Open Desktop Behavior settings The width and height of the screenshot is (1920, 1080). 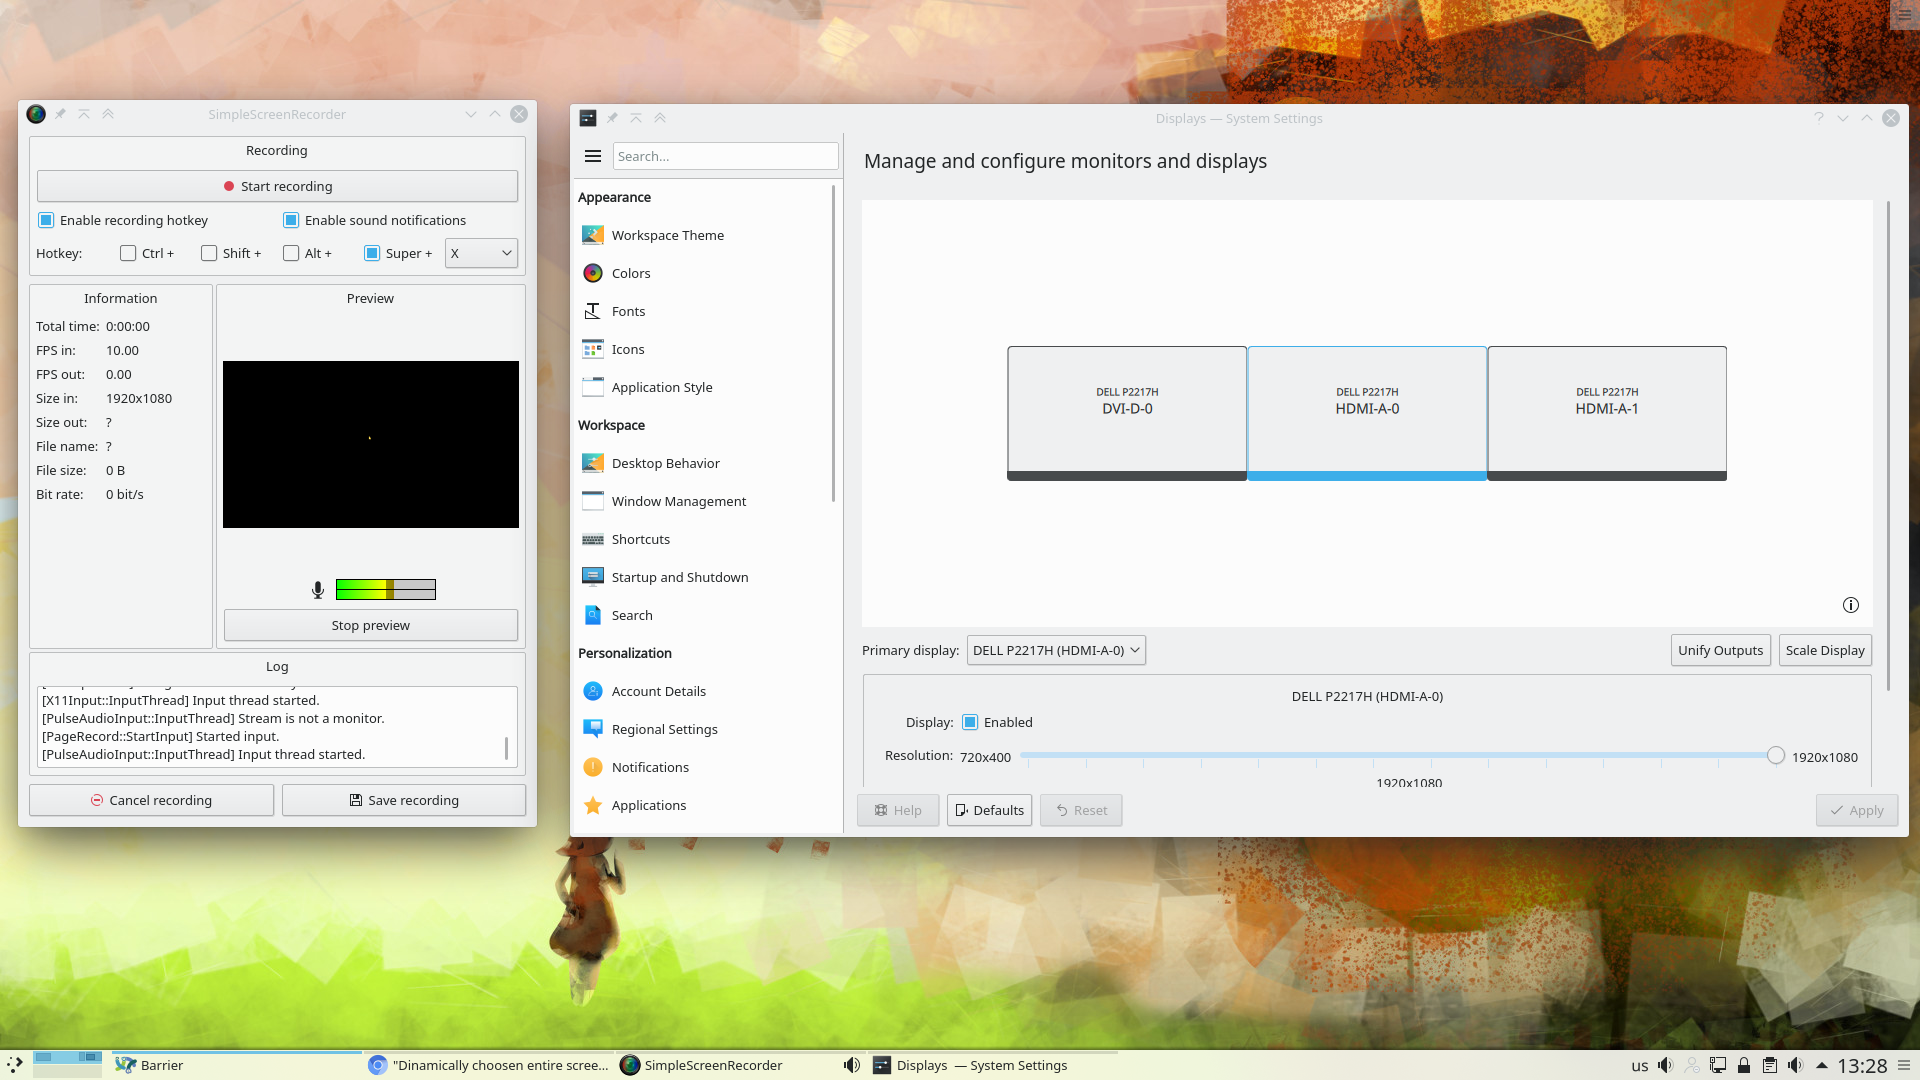[x=665, y=463]
